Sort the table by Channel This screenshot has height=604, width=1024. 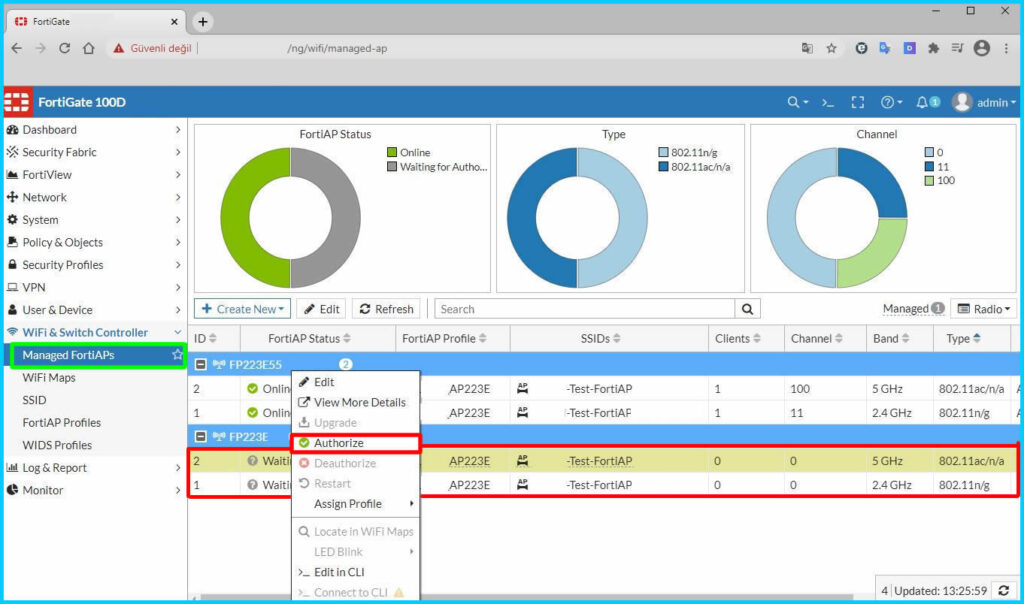(817, 338)
